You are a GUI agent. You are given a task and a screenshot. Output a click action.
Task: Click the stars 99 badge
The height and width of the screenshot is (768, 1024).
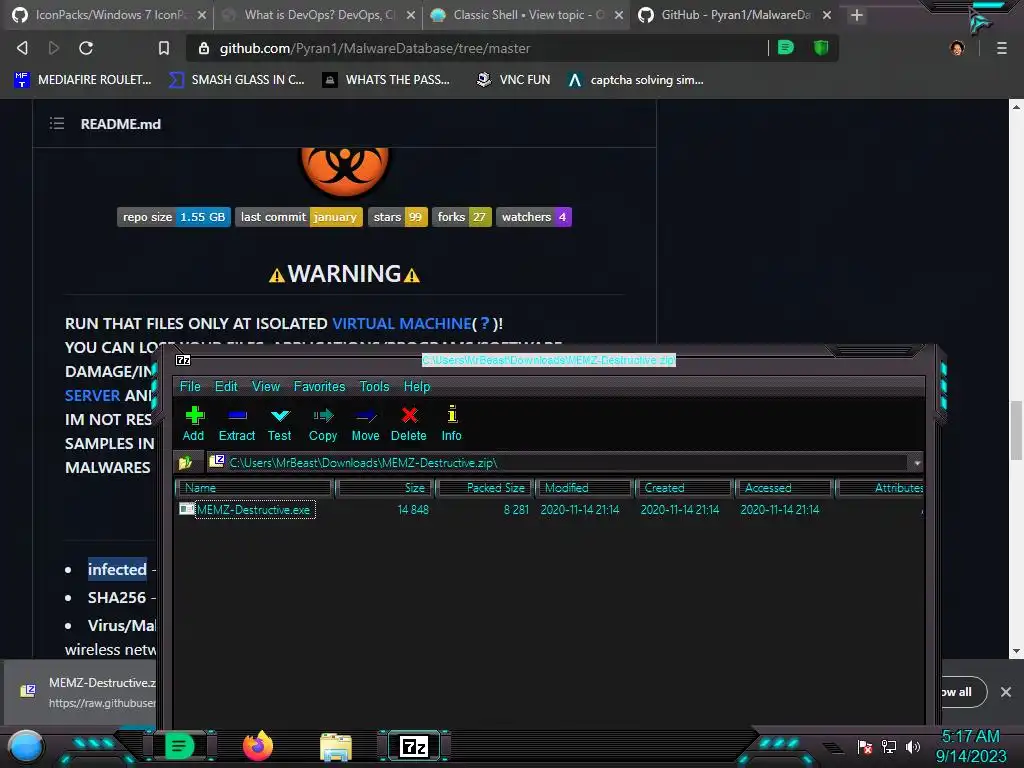pos(398,217)
